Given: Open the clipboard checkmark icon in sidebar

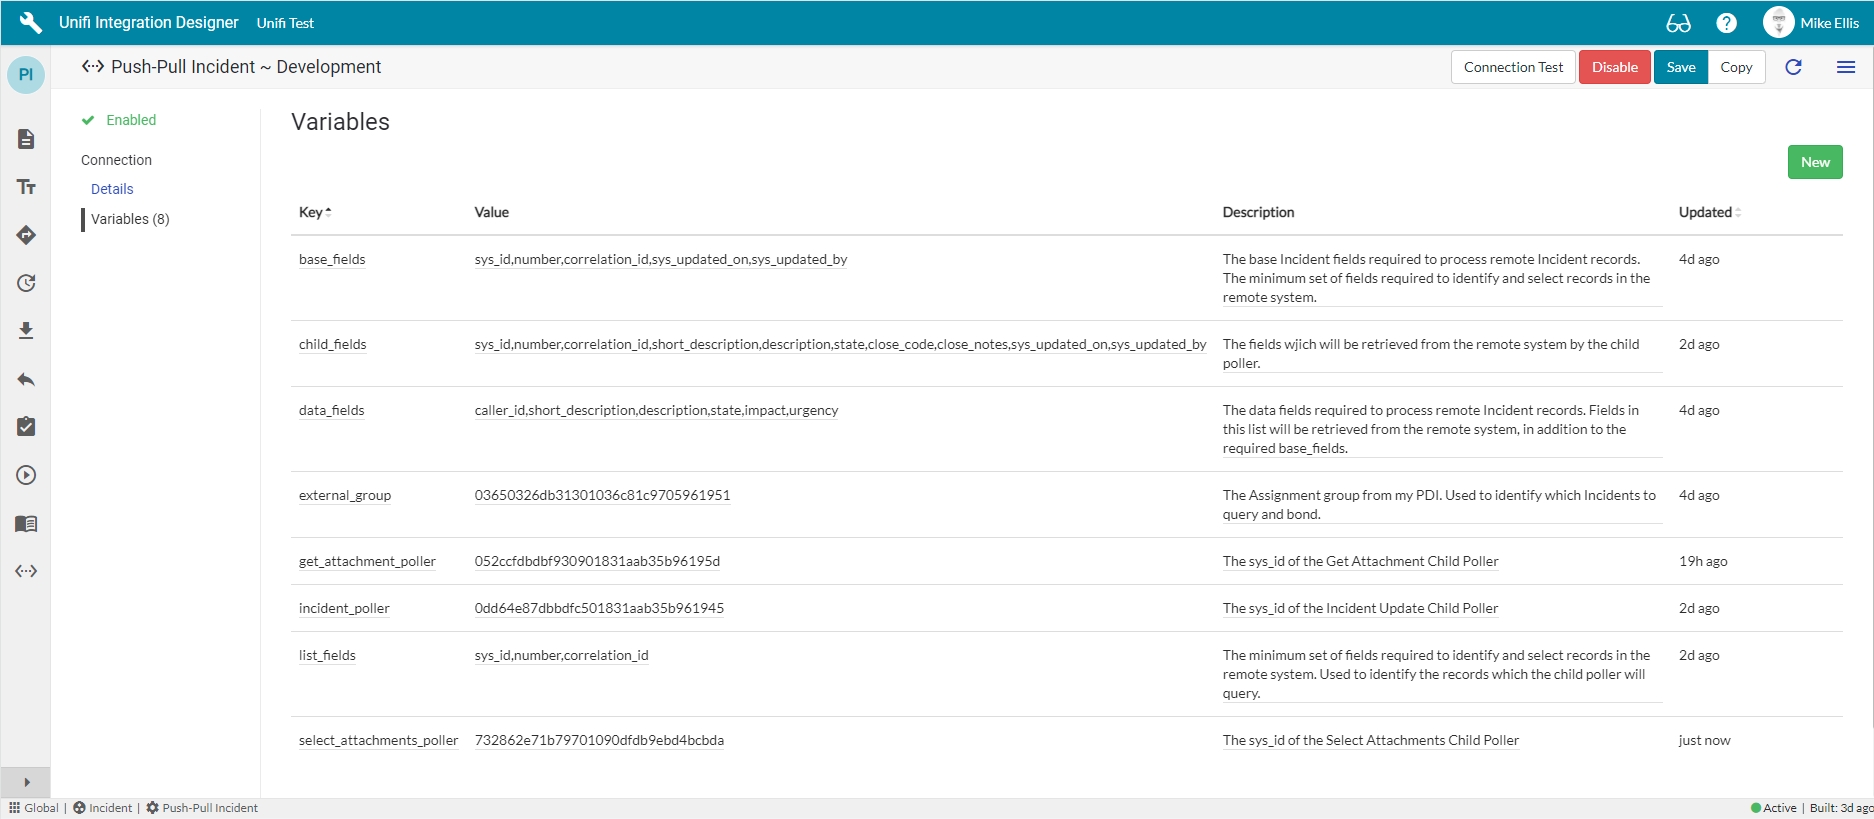Looking at the screenshot, I should point(26,427).
